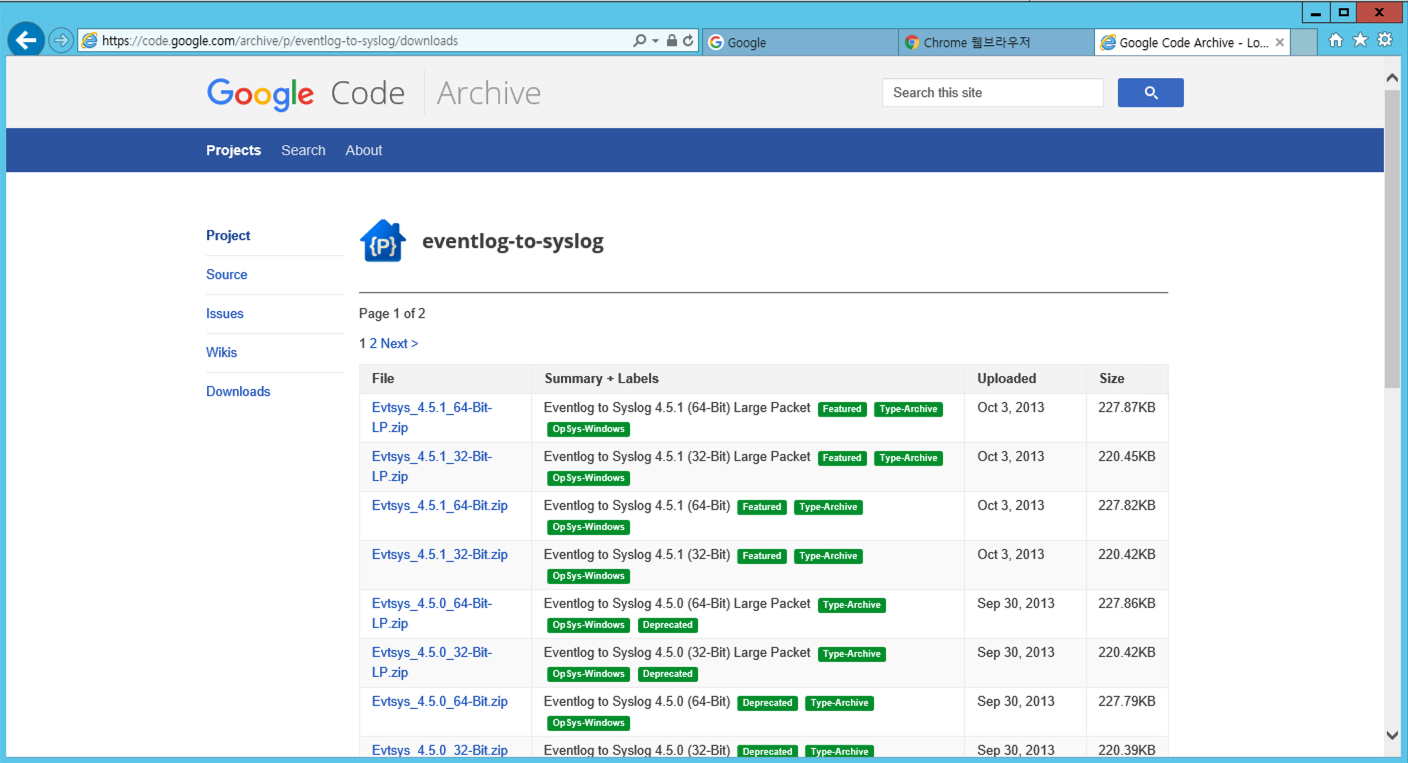This screenshot has height=763, width=1408.
Task: Go back with the browser back arrow
Action: click(x=26, y=41)
